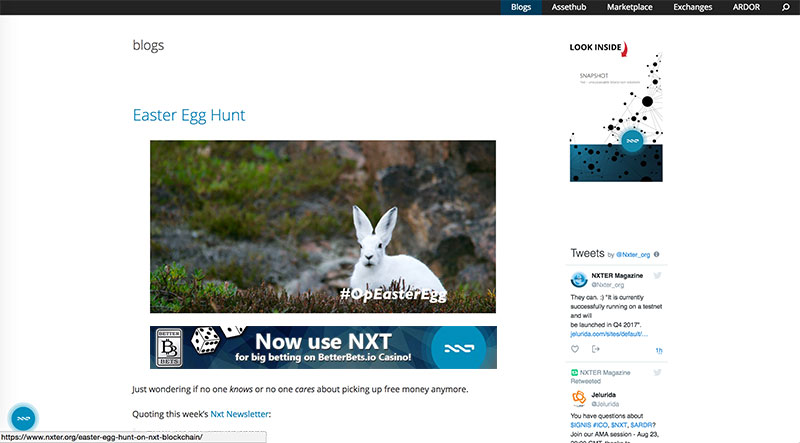The height and width of the screenshot is (443, 800).
Task: Click the NXTER Magazine avatar in tweets
Action: [x=579, y=280]
